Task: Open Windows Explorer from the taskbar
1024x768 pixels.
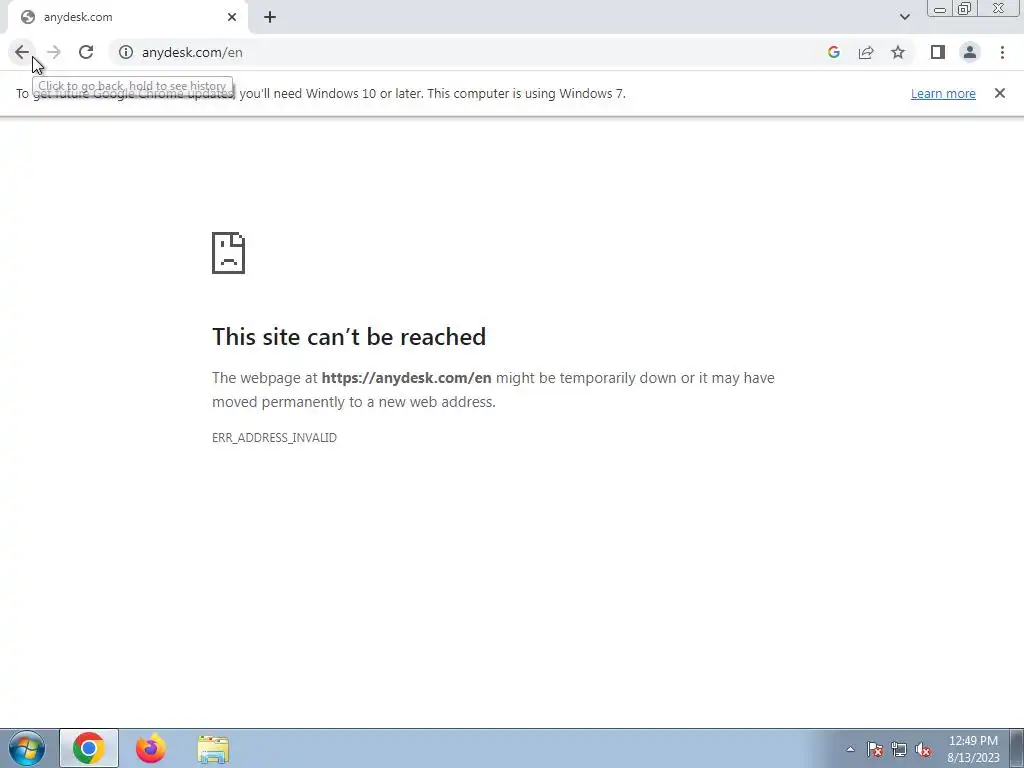Action: coord(213,749)
